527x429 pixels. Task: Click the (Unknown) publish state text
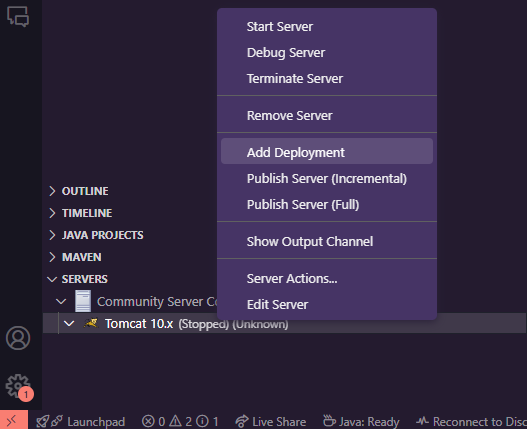point(260,324)
